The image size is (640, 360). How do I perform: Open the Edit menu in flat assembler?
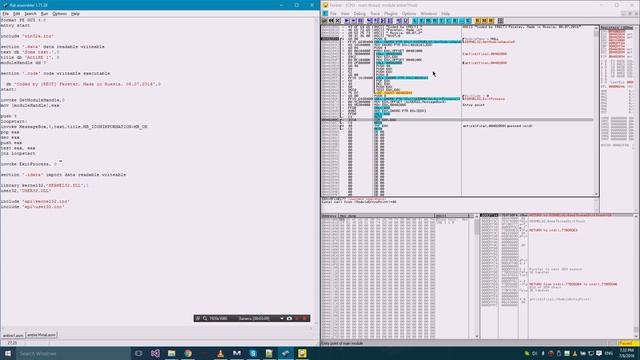pos(16,14)
